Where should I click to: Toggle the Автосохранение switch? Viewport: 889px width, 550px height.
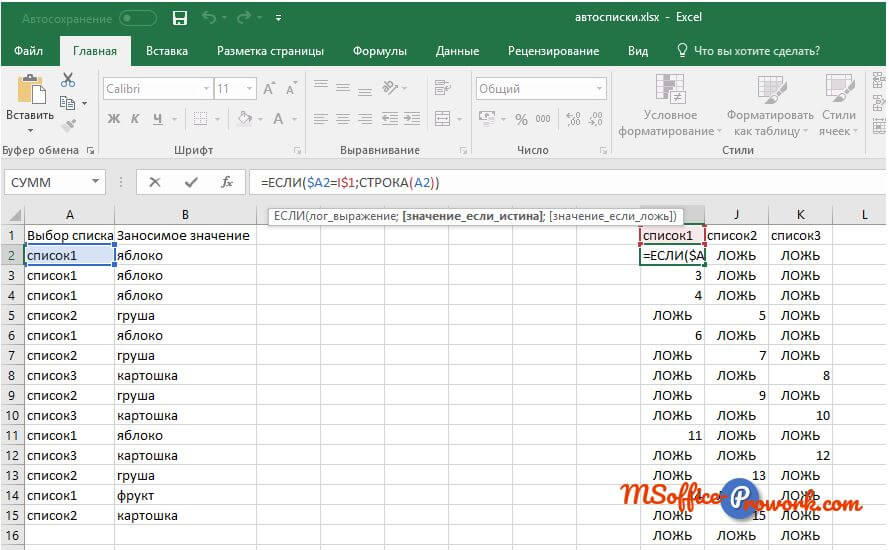point(137,18)
